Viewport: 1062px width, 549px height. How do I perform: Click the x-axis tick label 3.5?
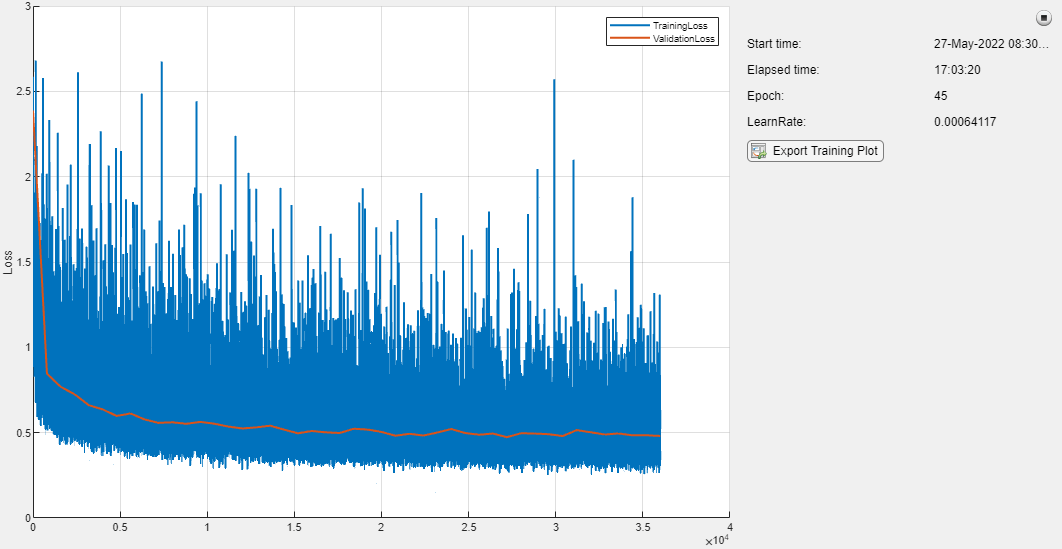tap(643, 527)
